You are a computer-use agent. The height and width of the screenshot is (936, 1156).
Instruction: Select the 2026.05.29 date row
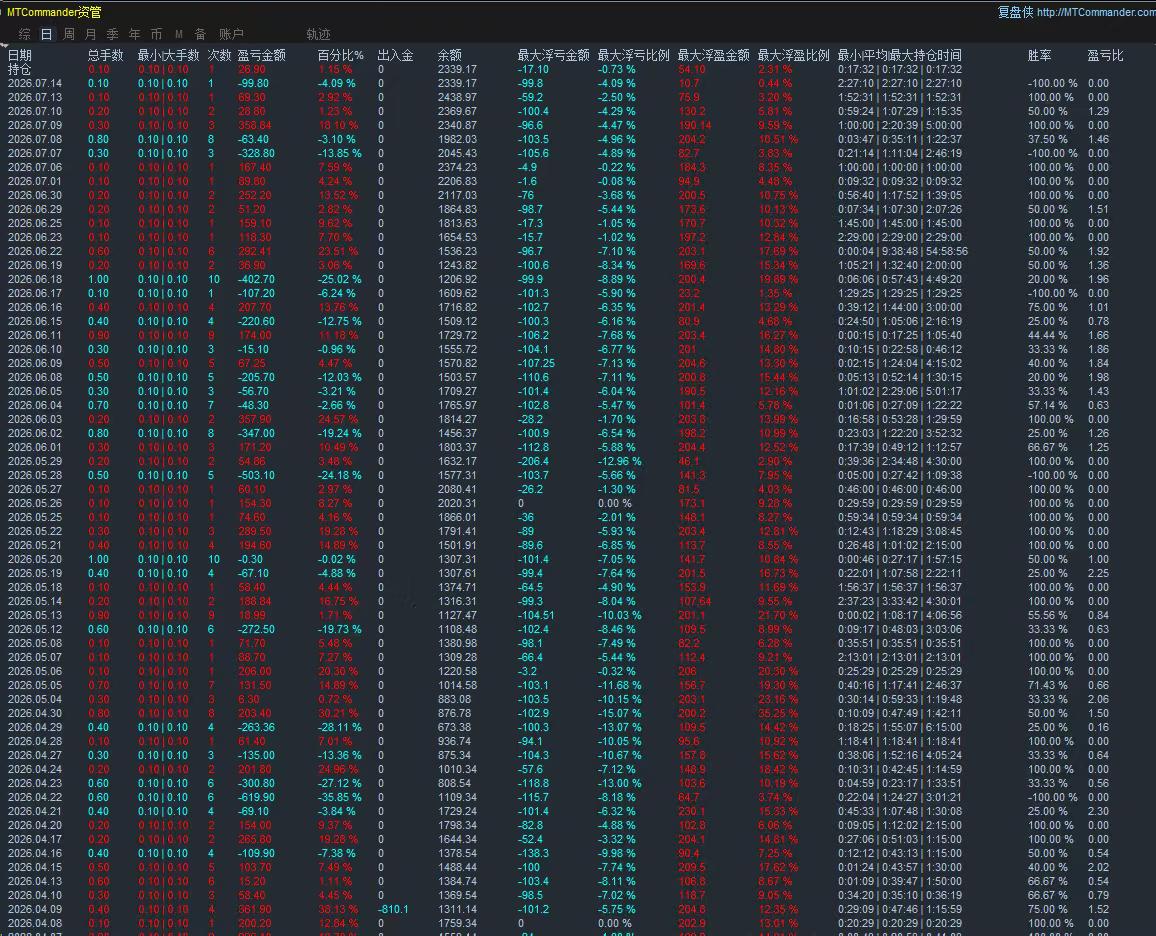click(35, 461)
